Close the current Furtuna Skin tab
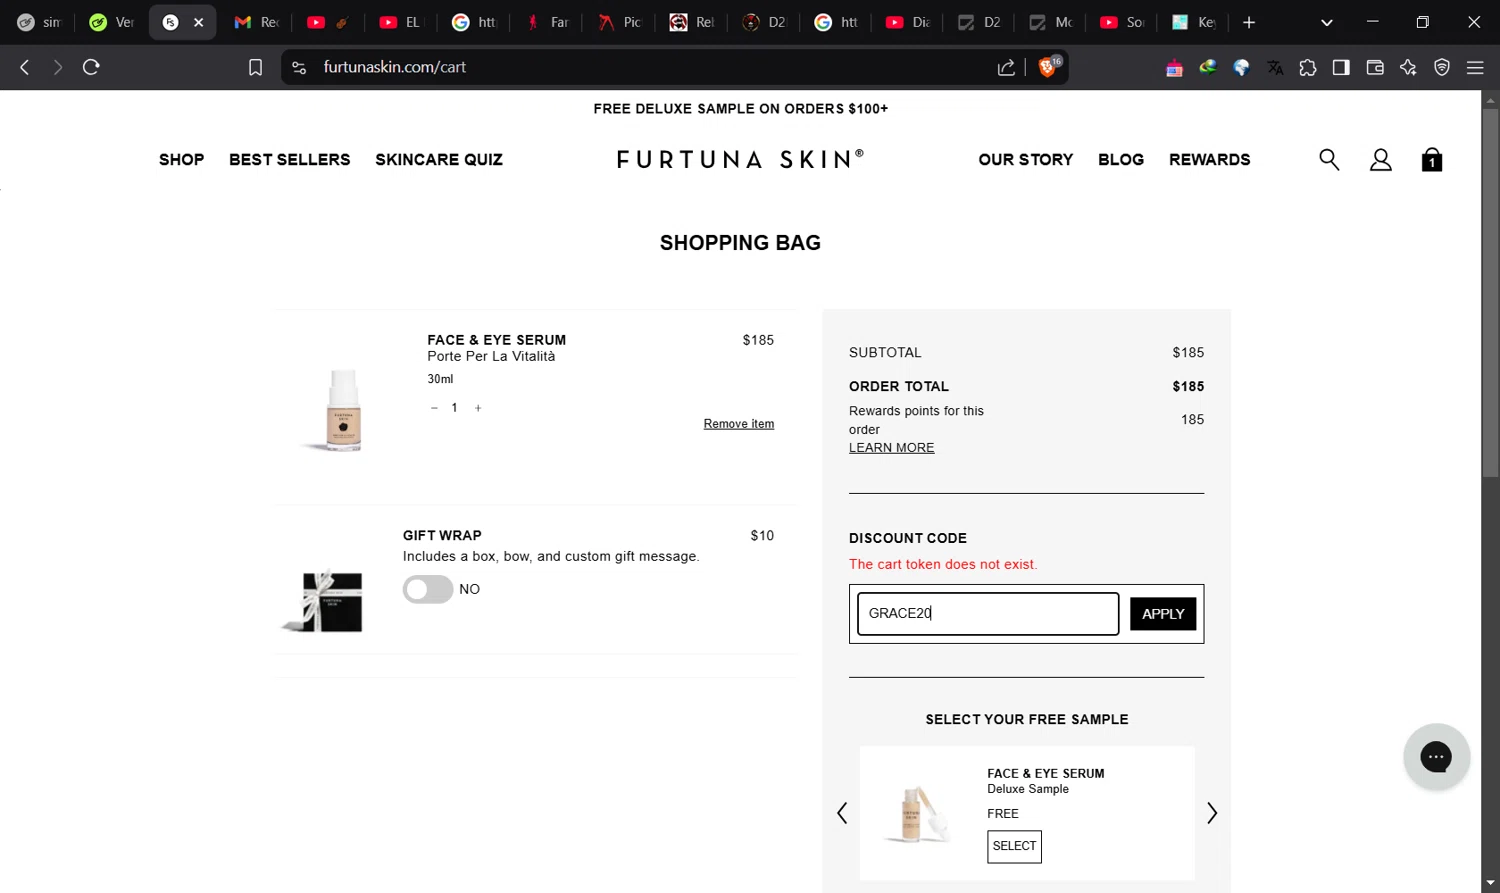1500x893 pixels. click(199, 22)
